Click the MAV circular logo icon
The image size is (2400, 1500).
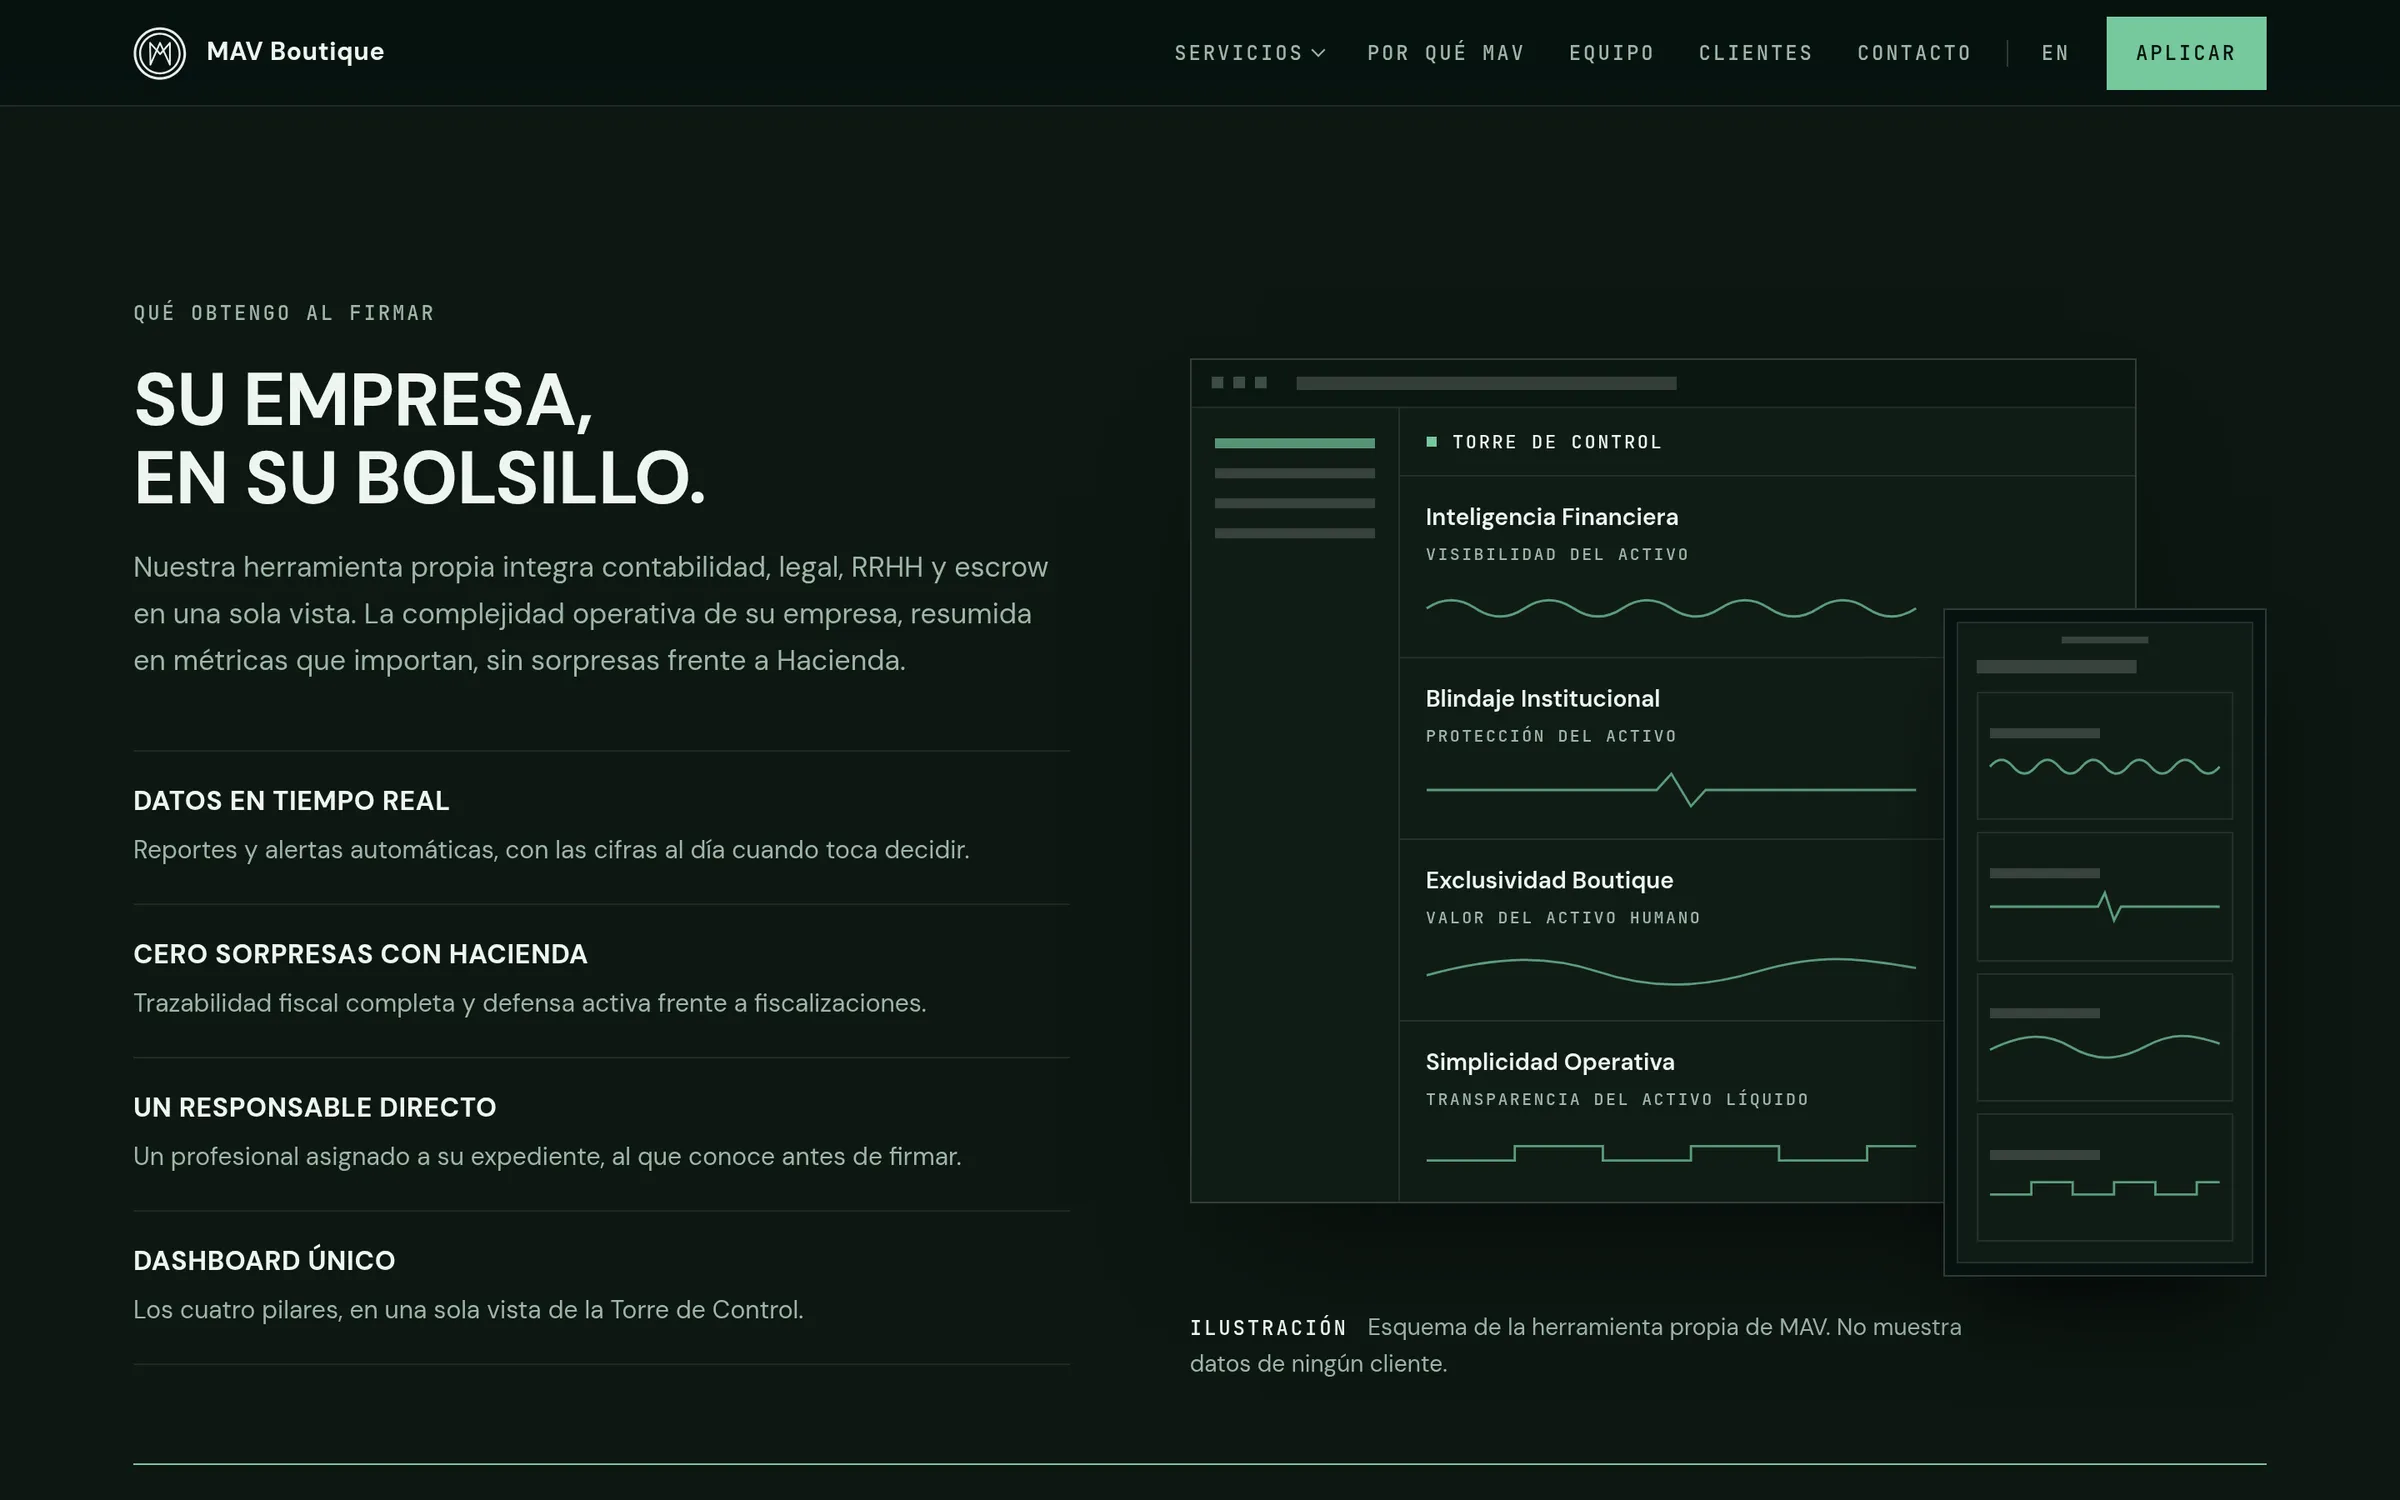160,52
